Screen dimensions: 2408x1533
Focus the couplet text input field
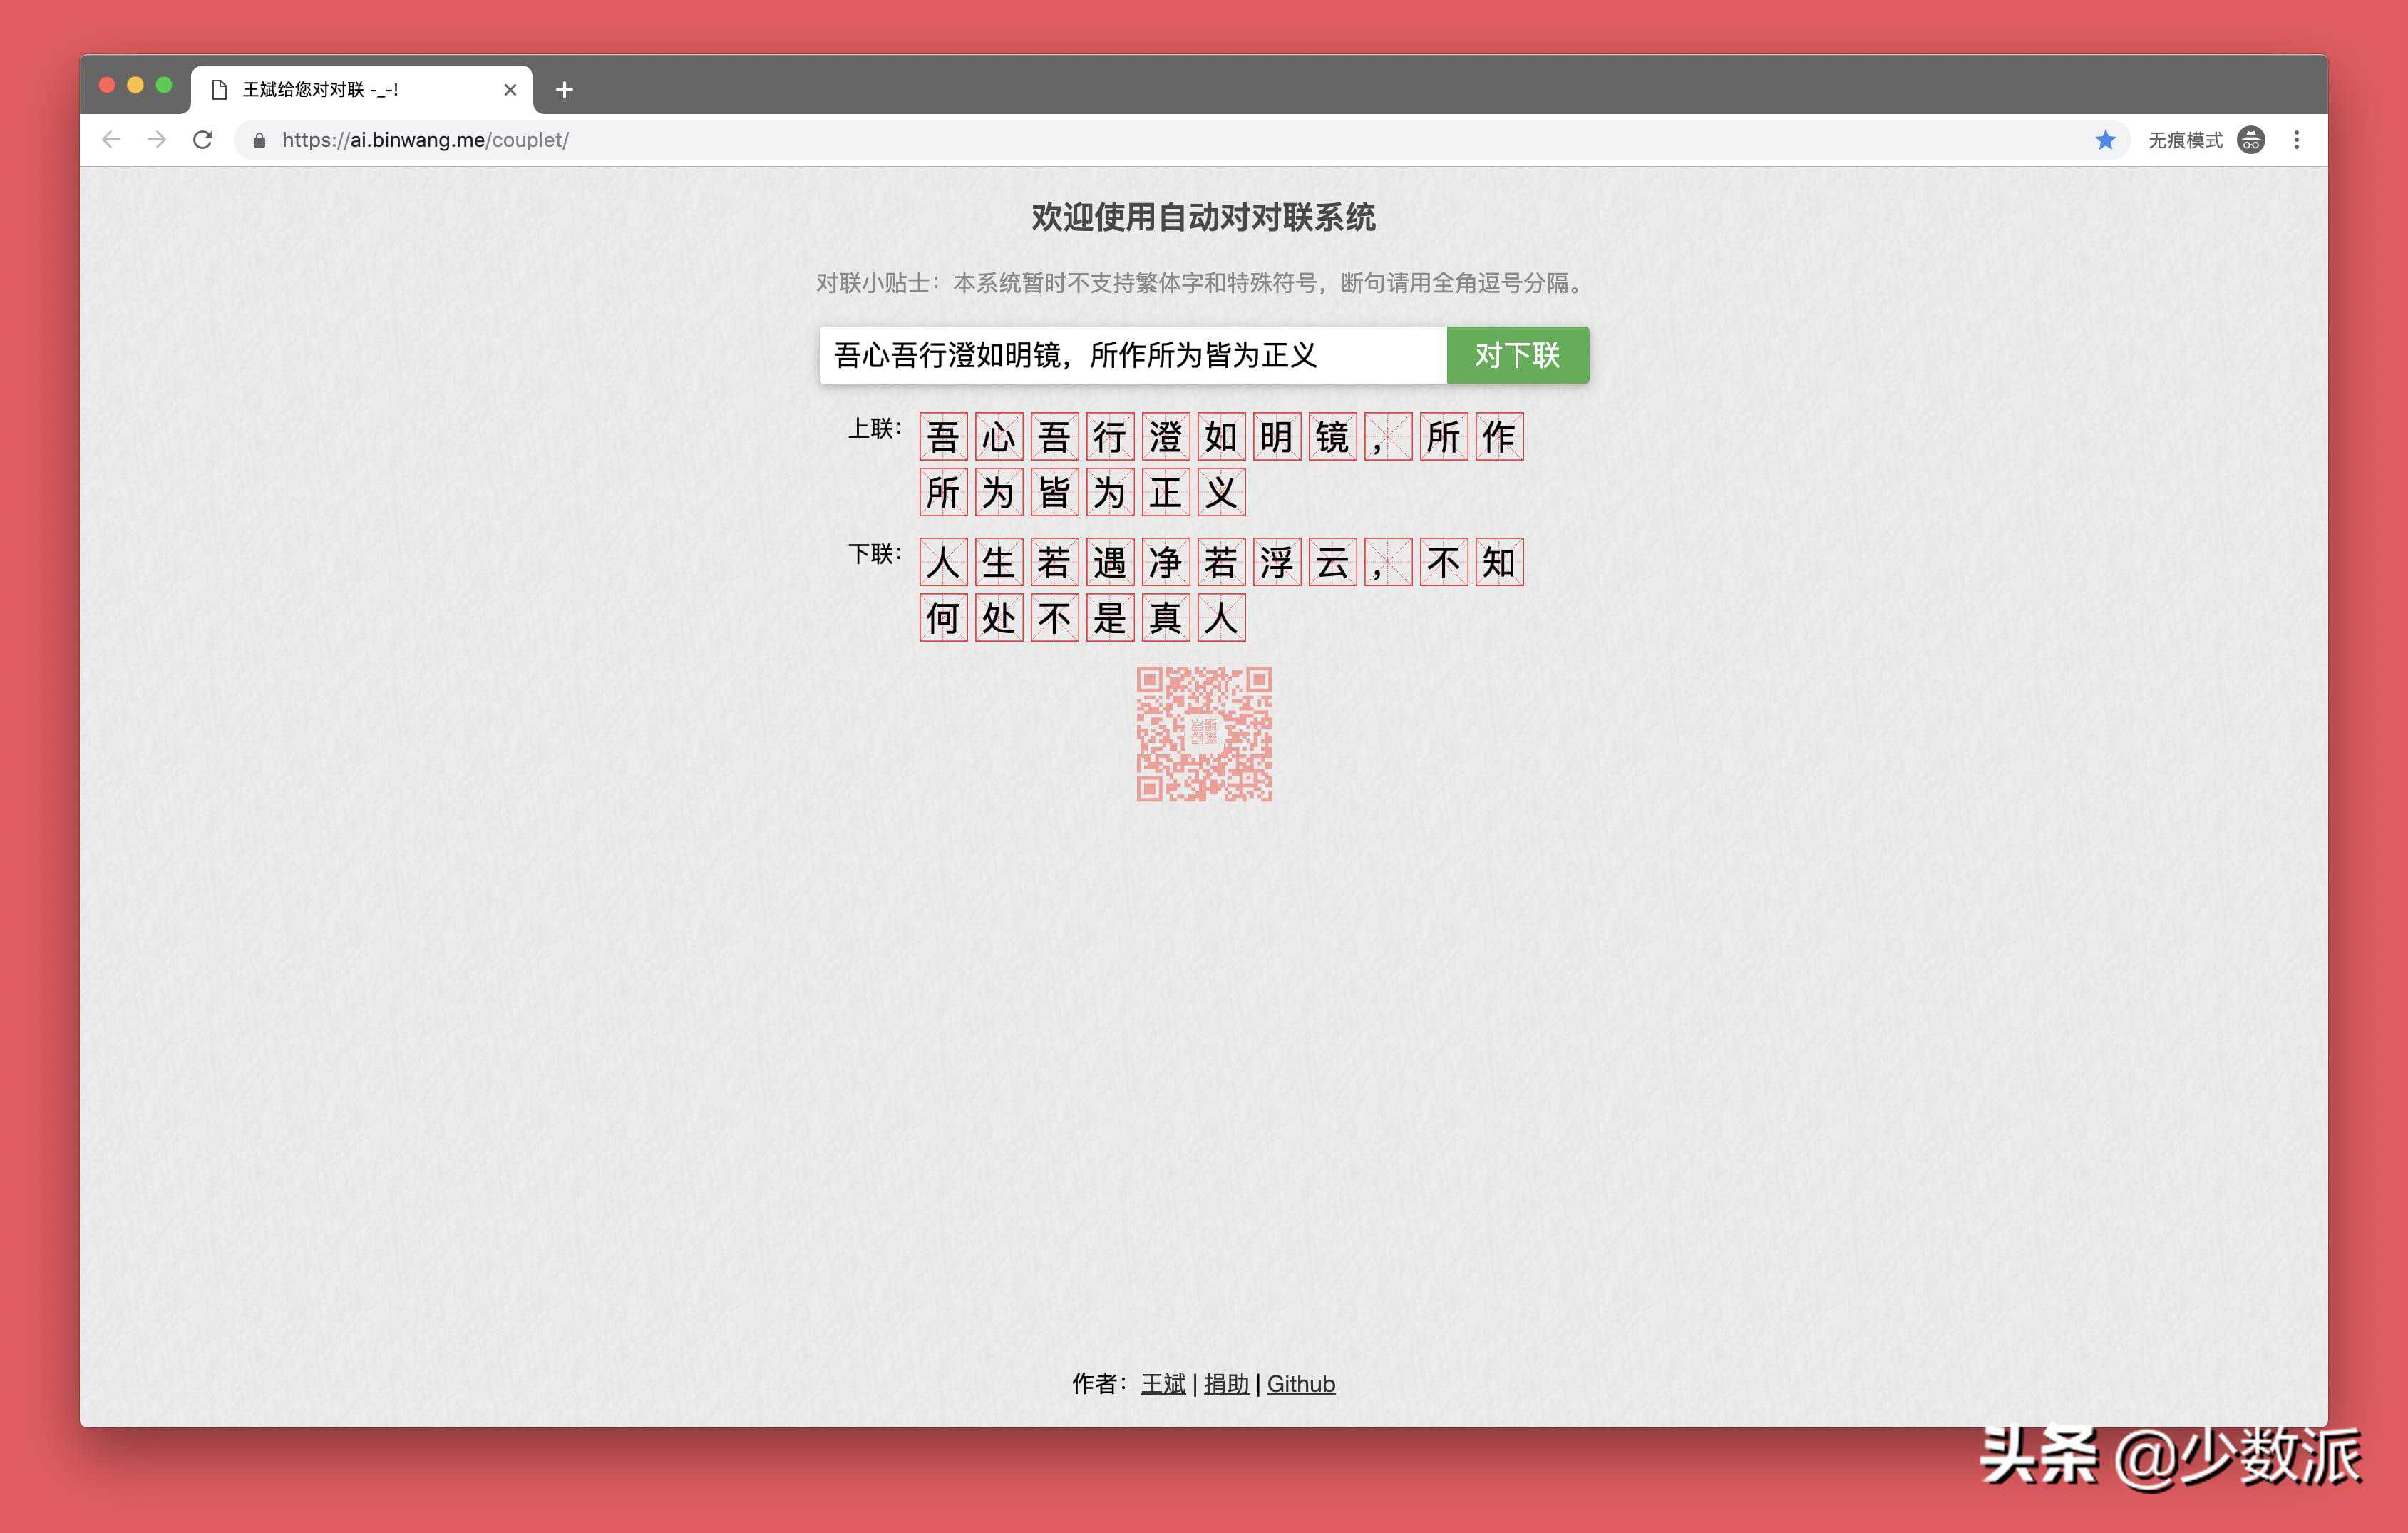(1130, 355)
